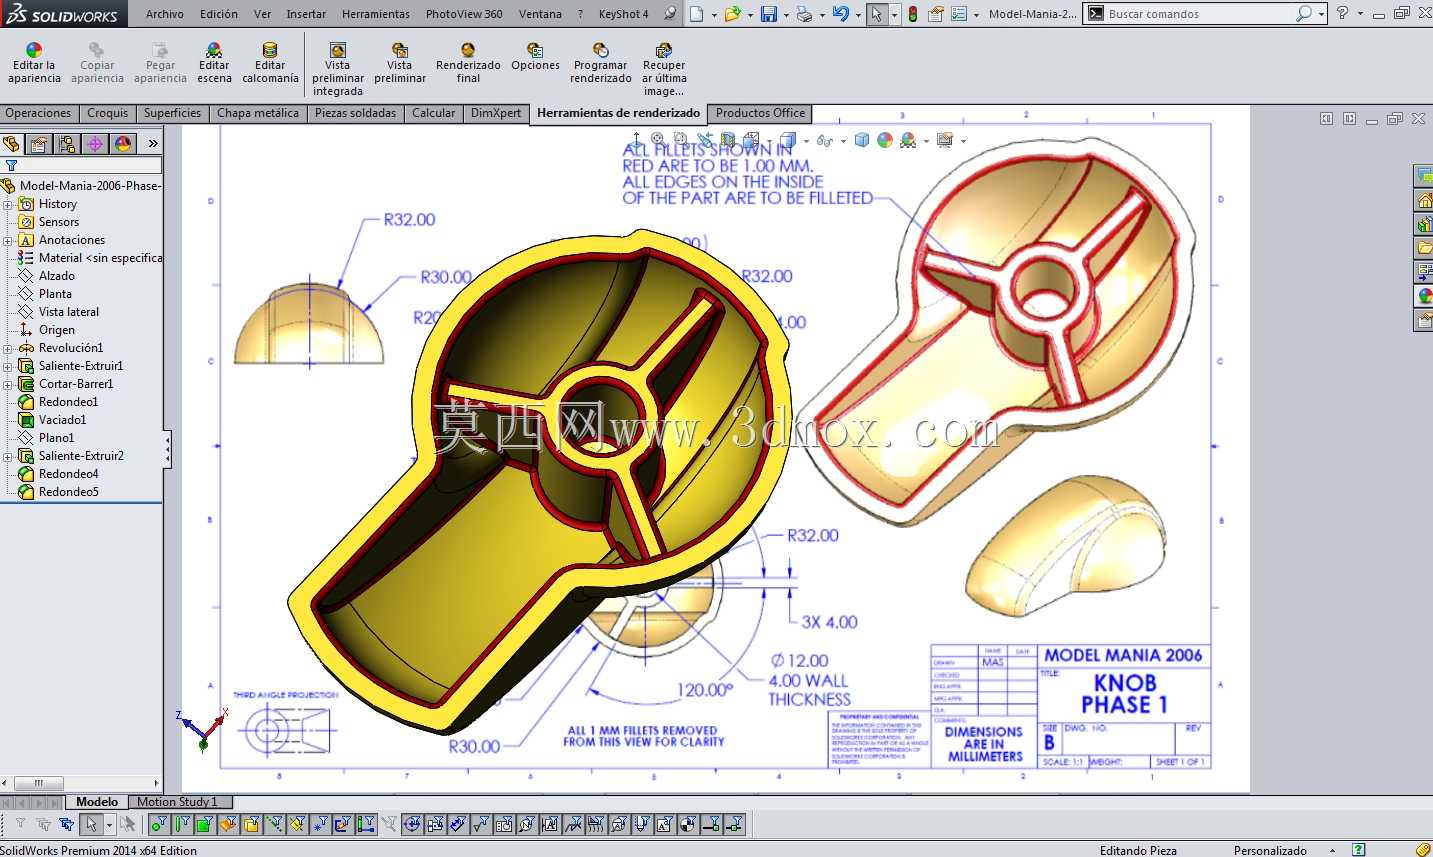Click the New document icon
Image resolution: width=1433 pixels, height=857 pixels.
[697, 14]
